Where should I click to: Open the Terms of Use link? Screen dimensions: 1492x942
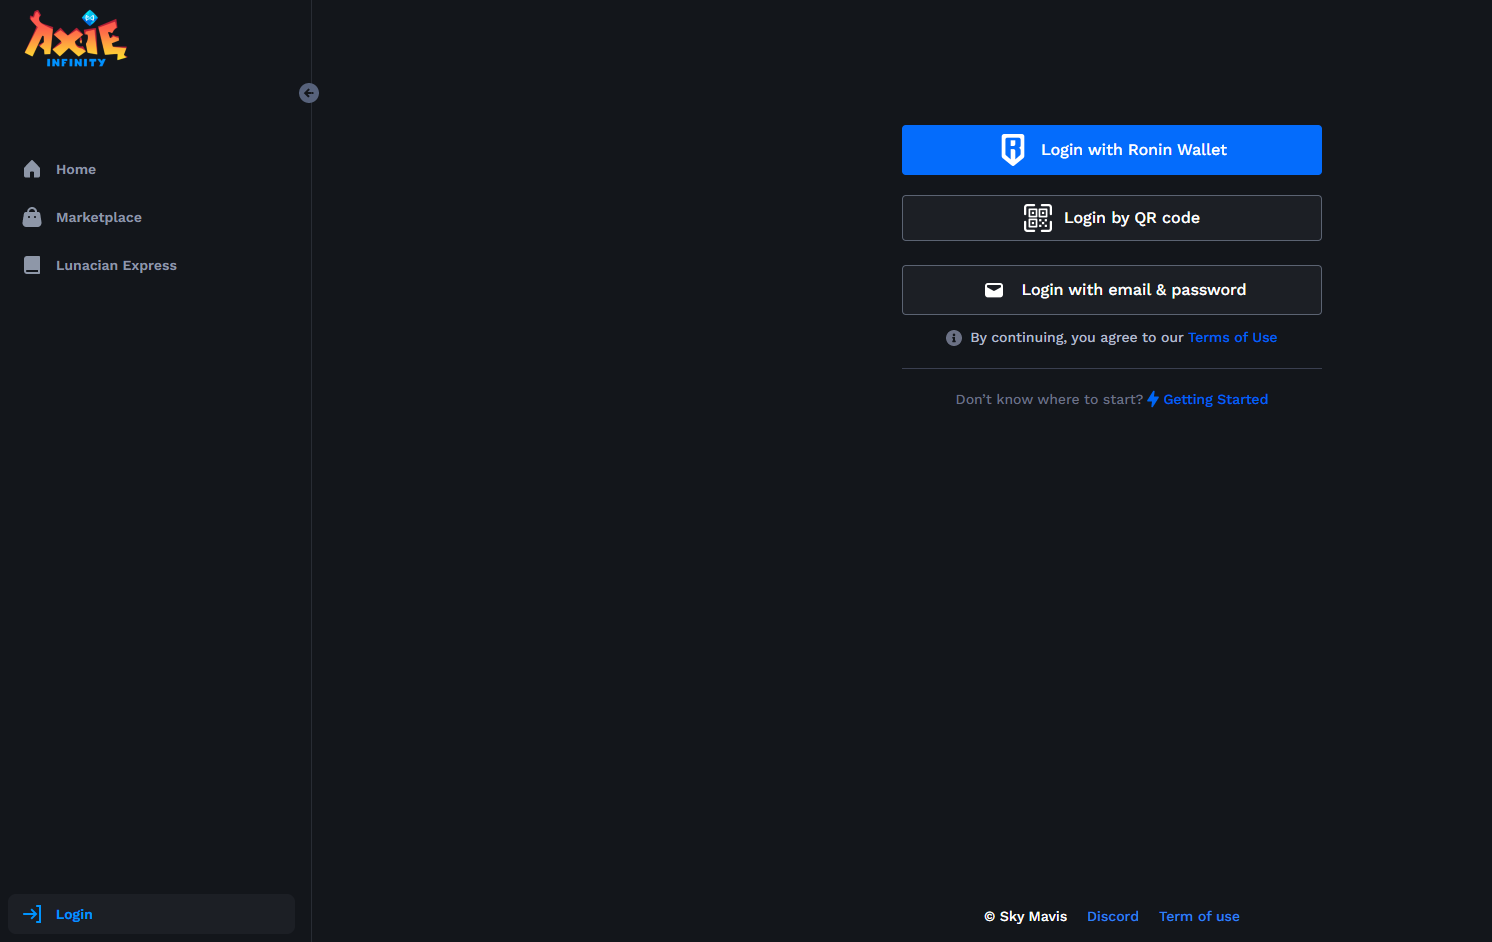[1232, 338]
